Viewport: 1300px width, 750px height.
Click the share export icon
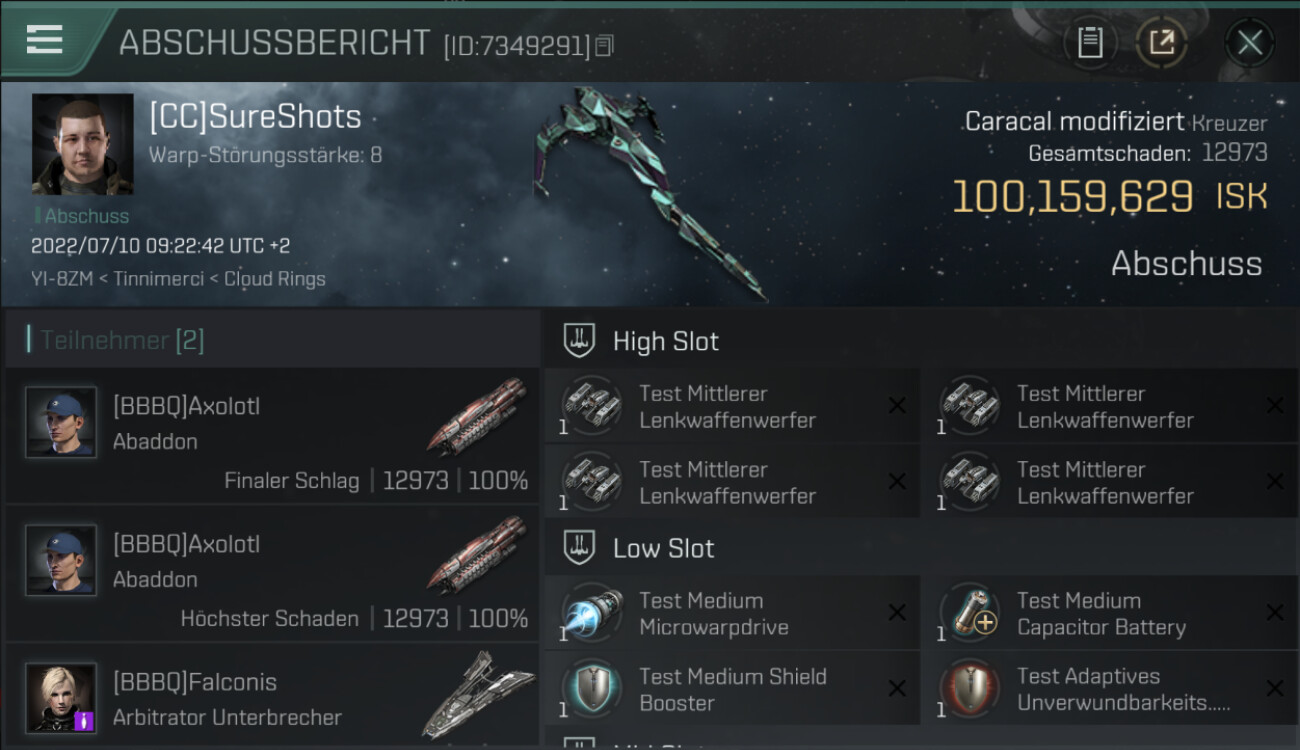pyautogui.click(x=1161, y=43)
